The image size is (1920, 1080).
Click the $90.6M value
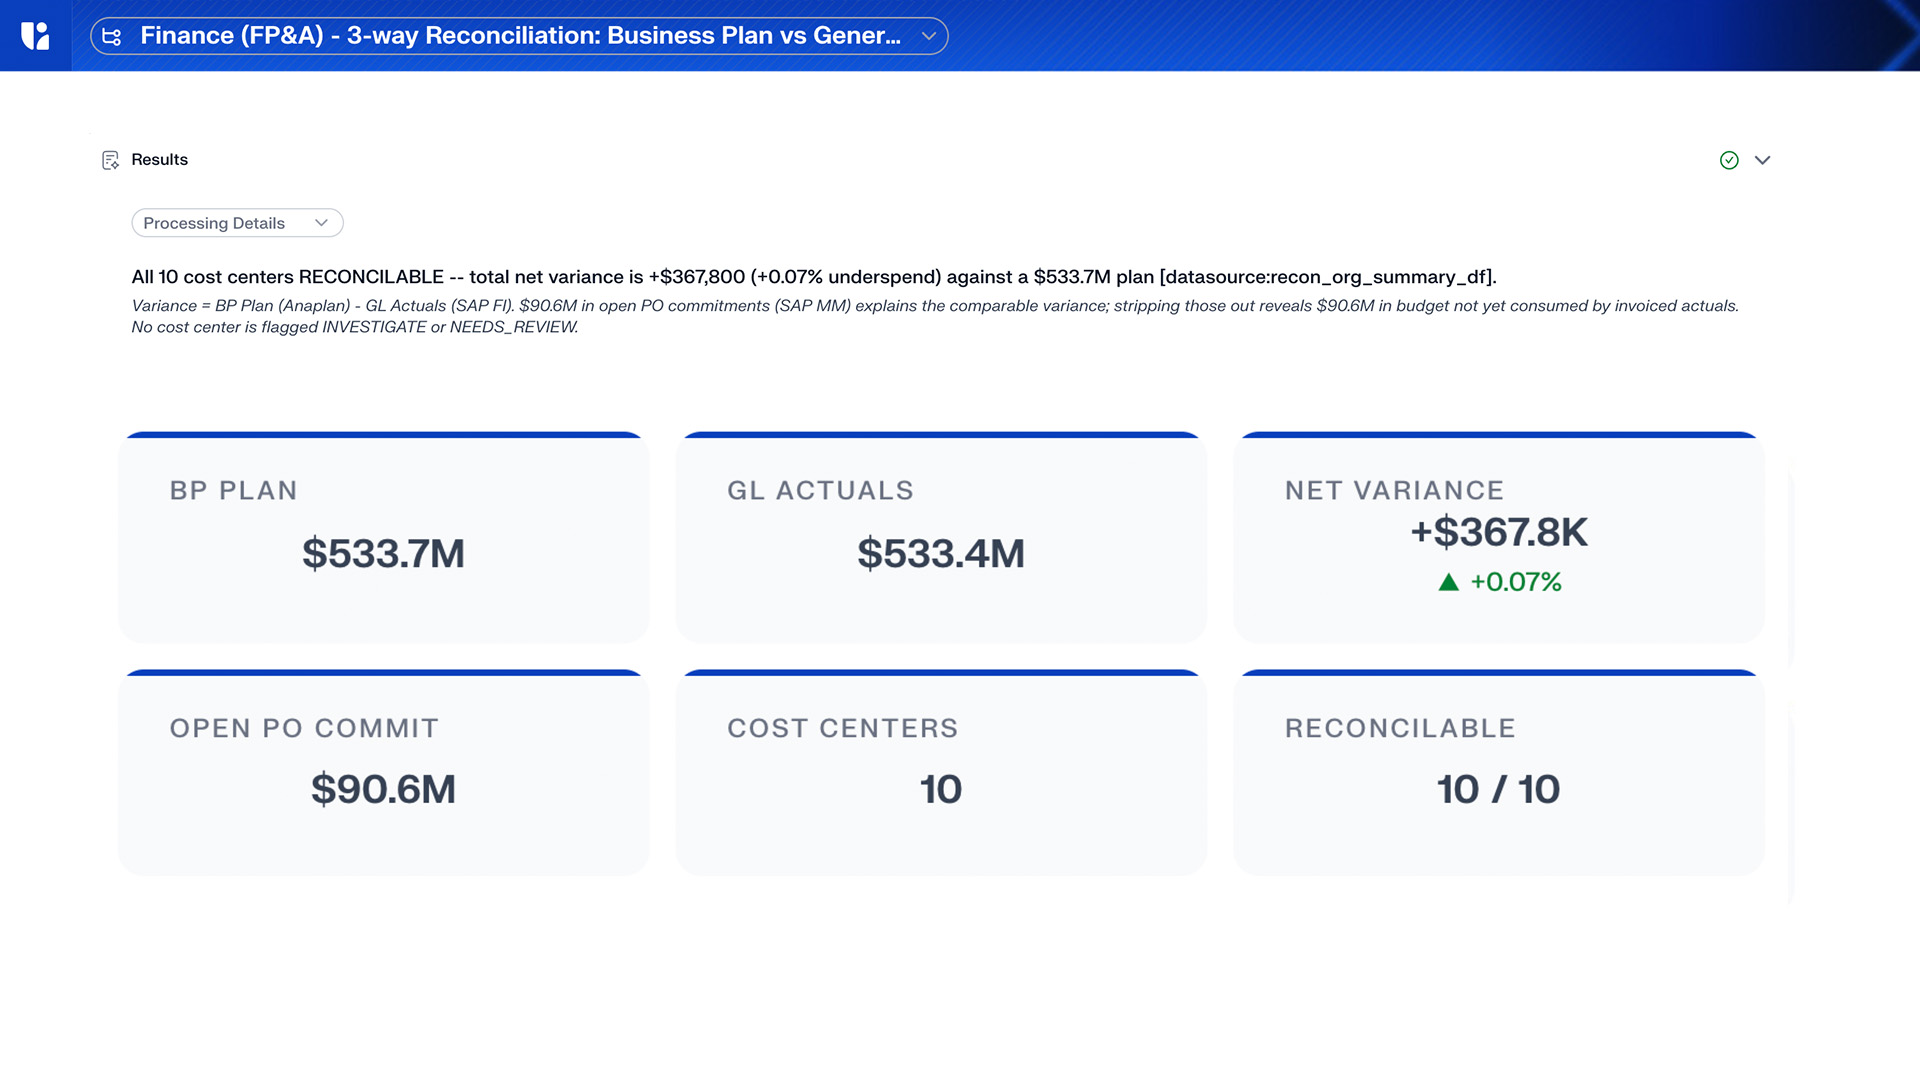[x=384, y=789]
